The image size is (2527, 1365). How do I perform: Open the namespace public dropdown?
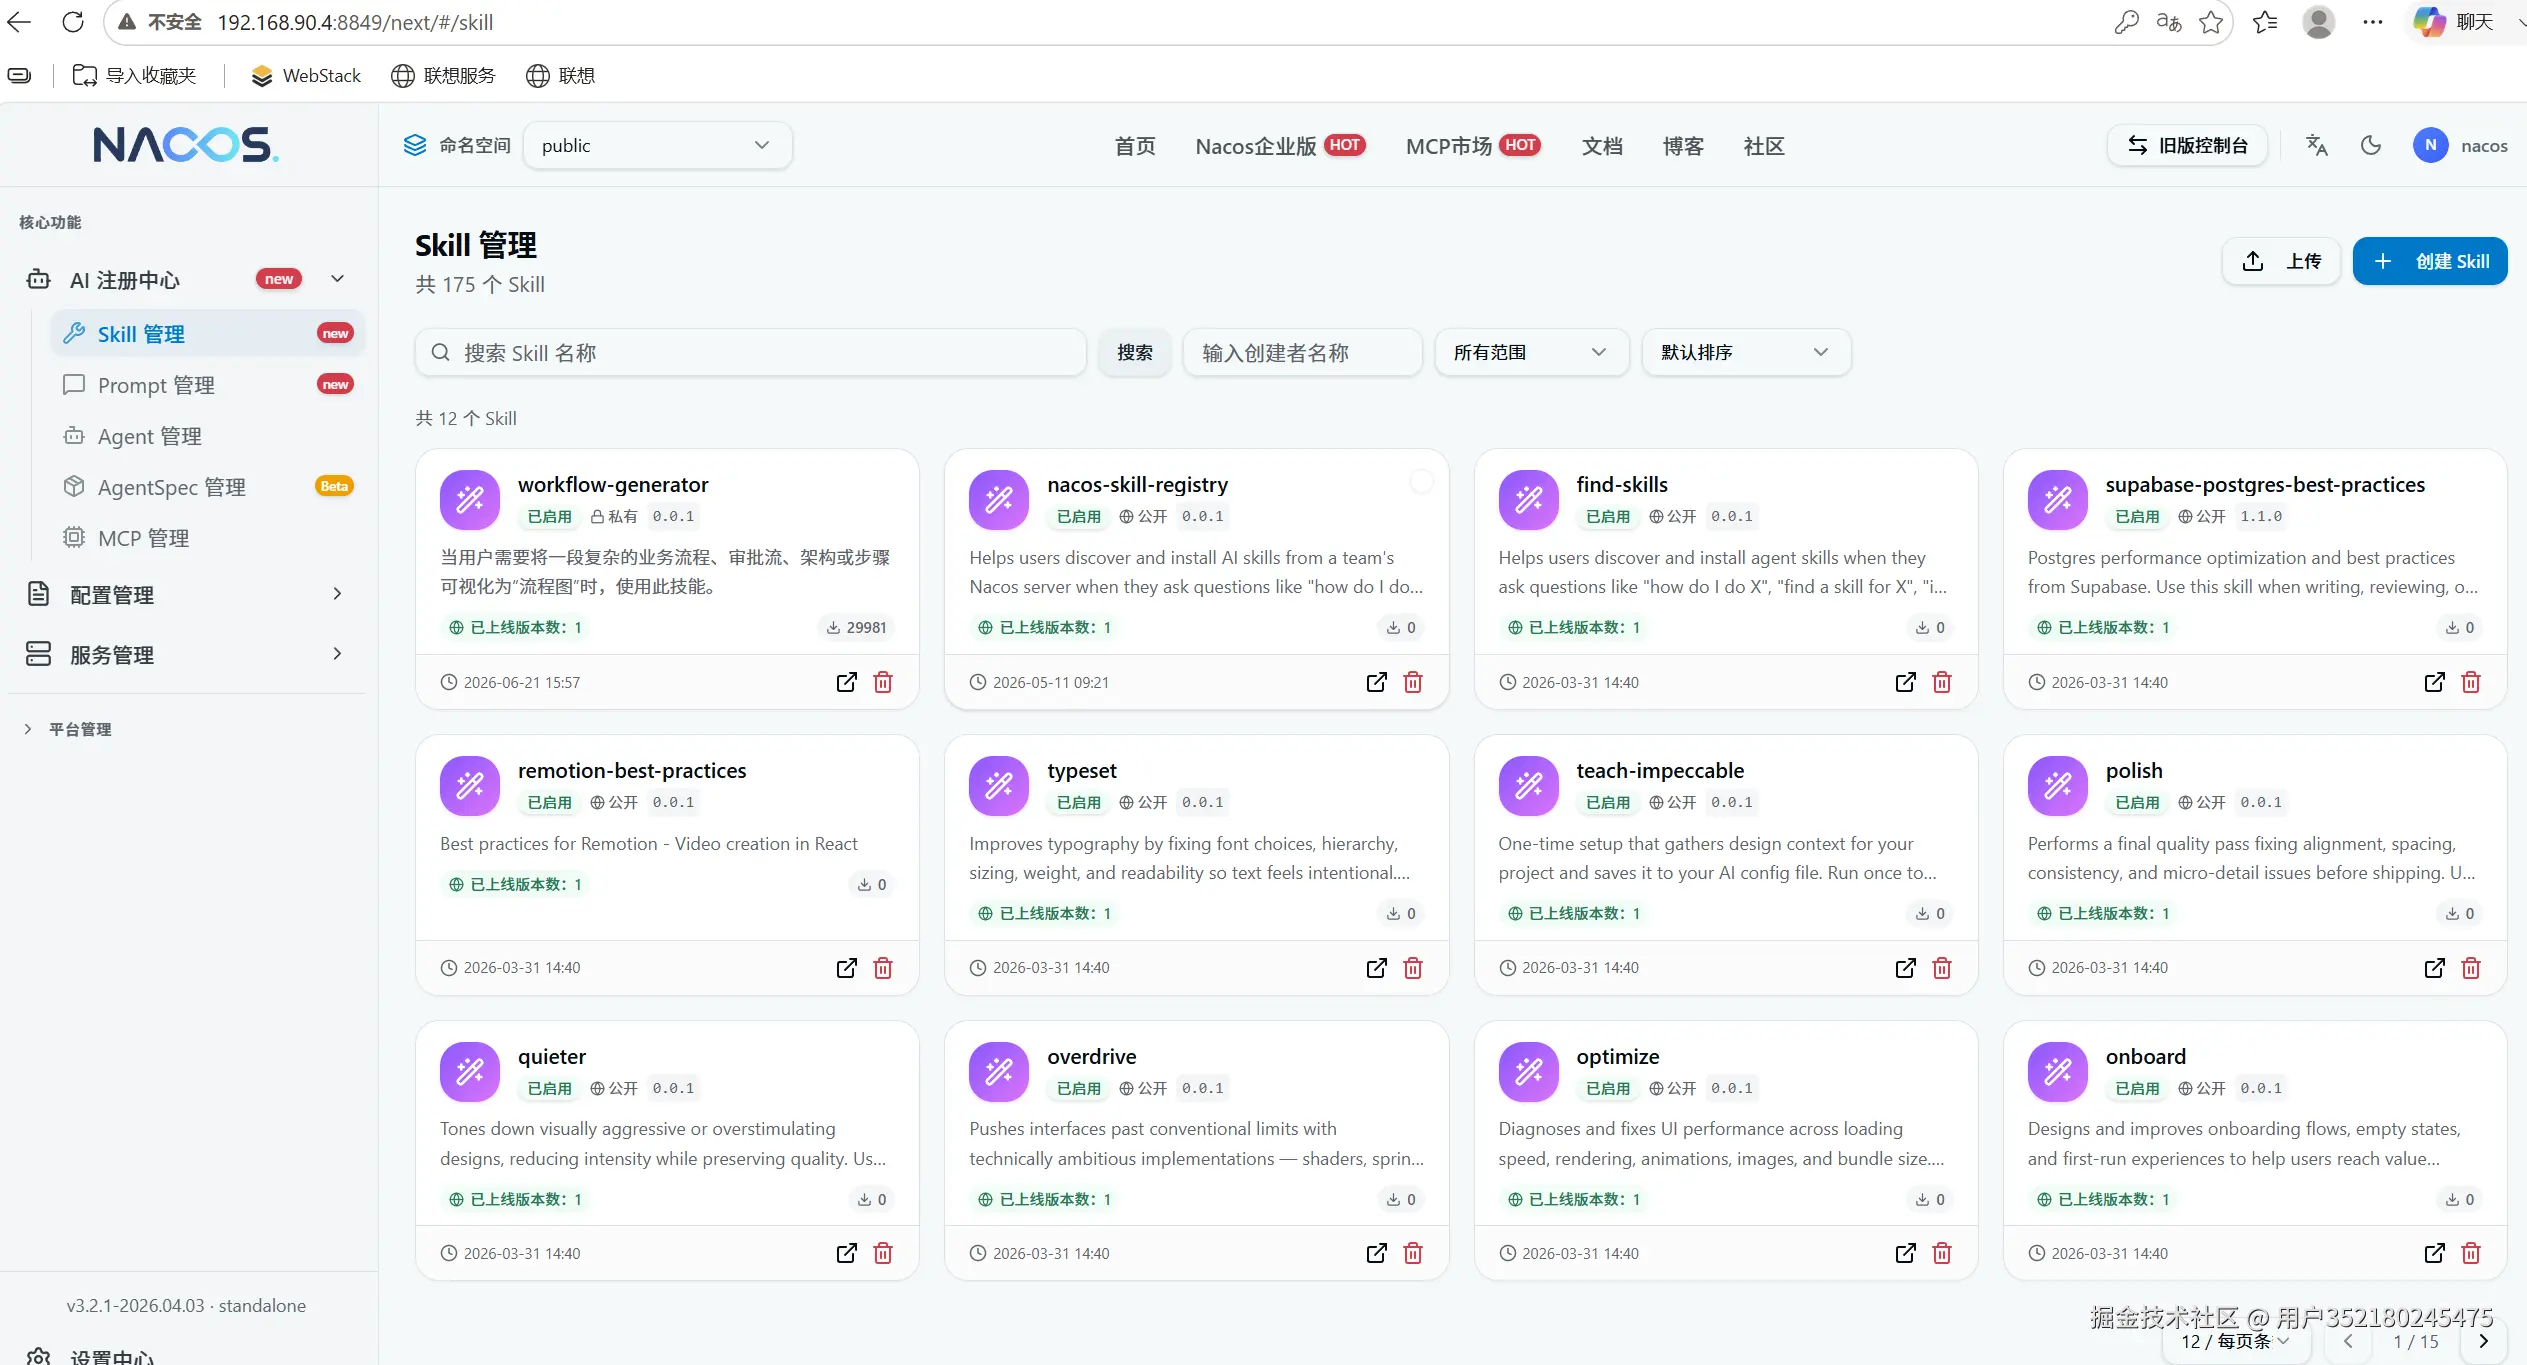(x=657, y=146)
